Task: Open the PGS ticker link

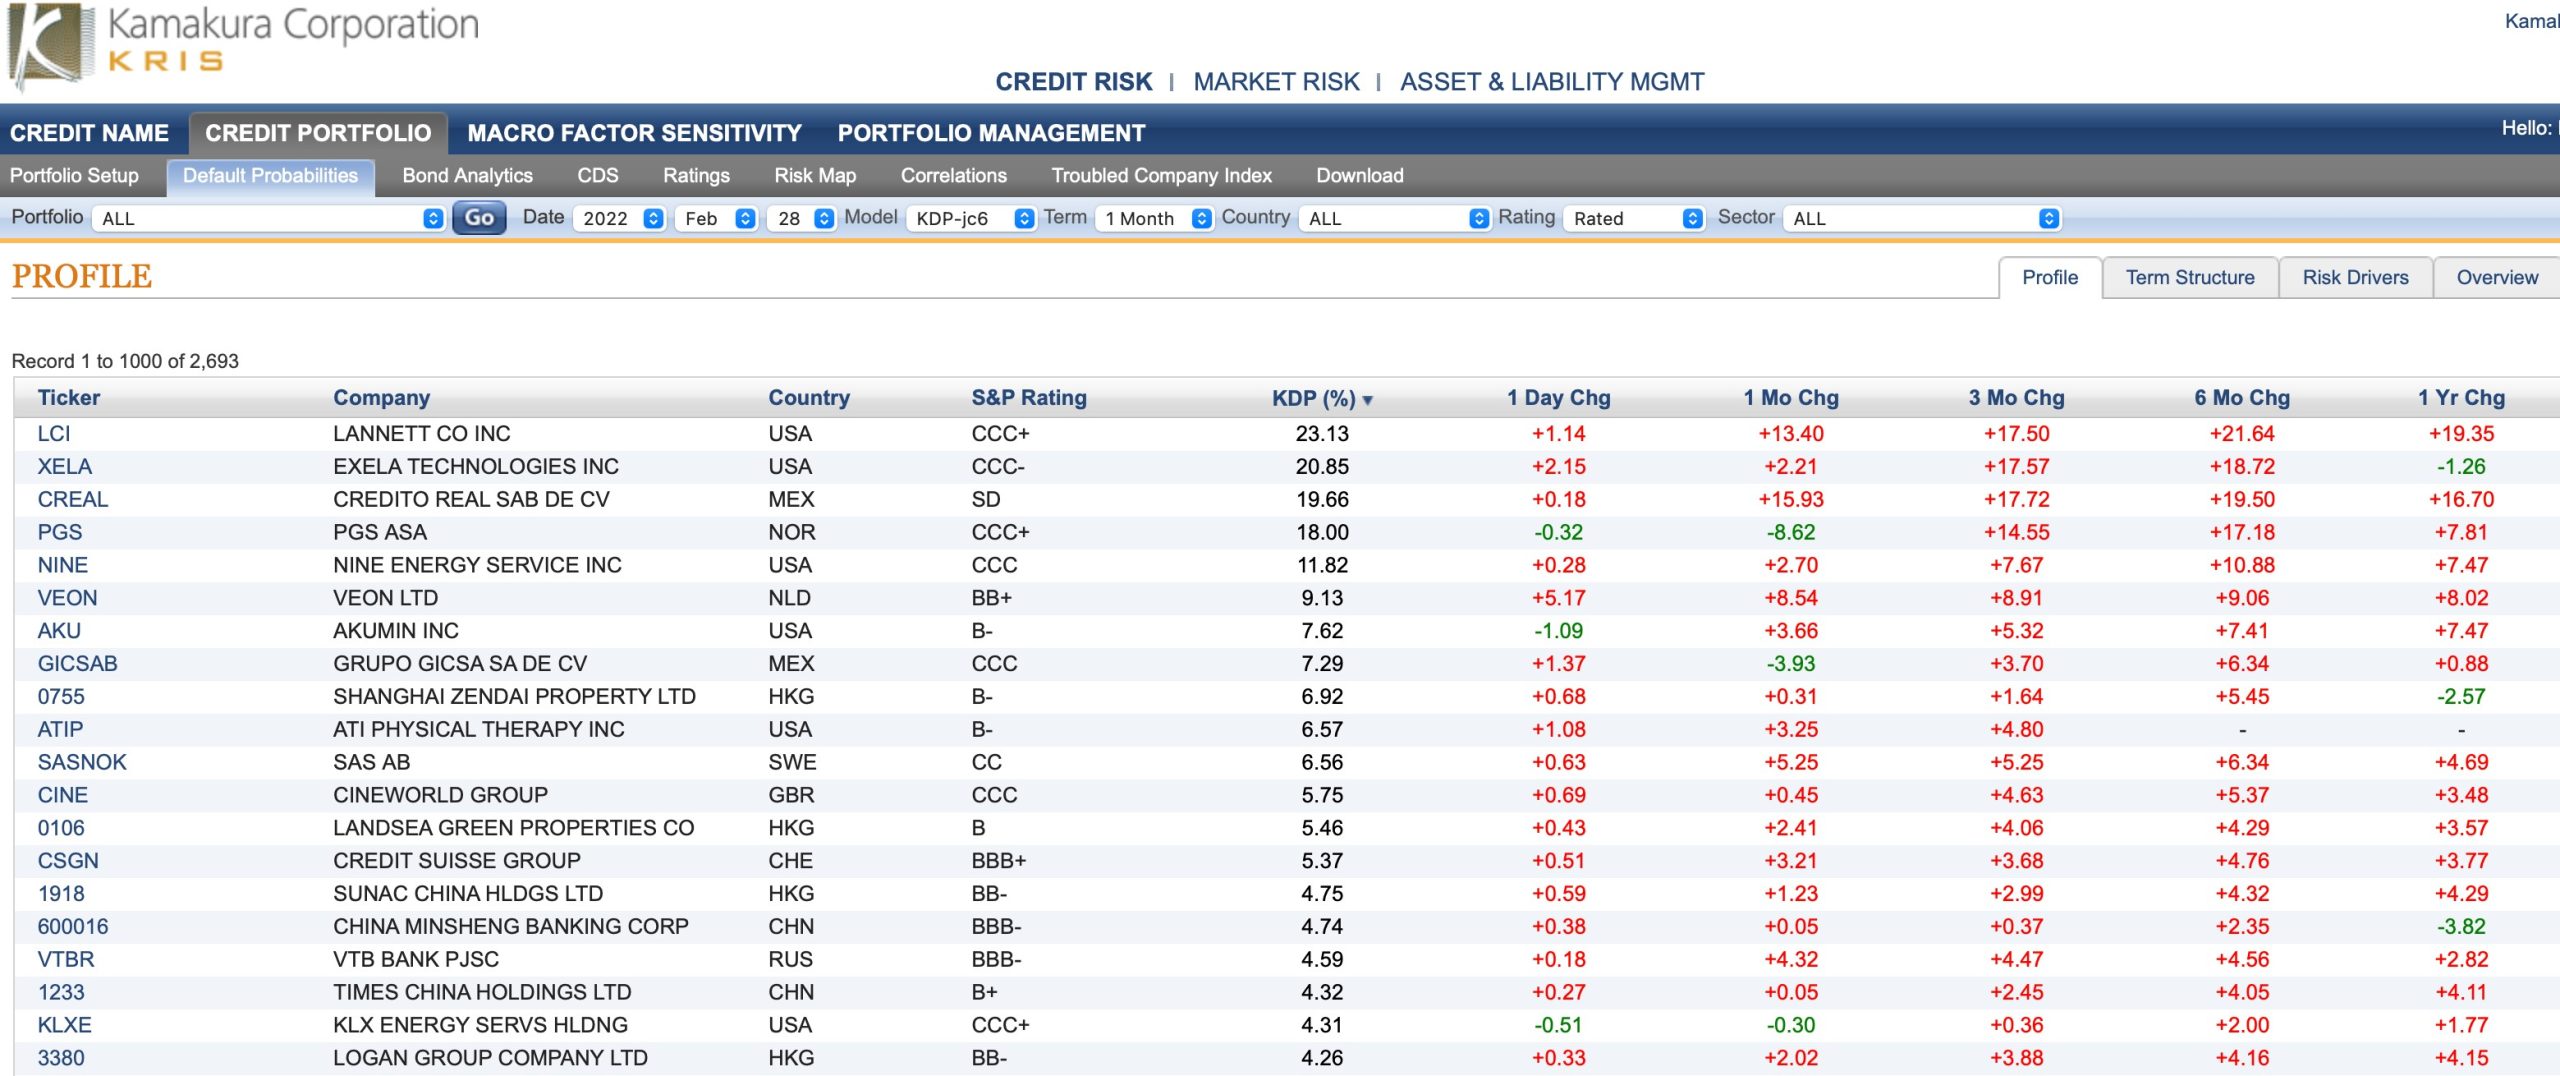Action: [x=59, y=533]
